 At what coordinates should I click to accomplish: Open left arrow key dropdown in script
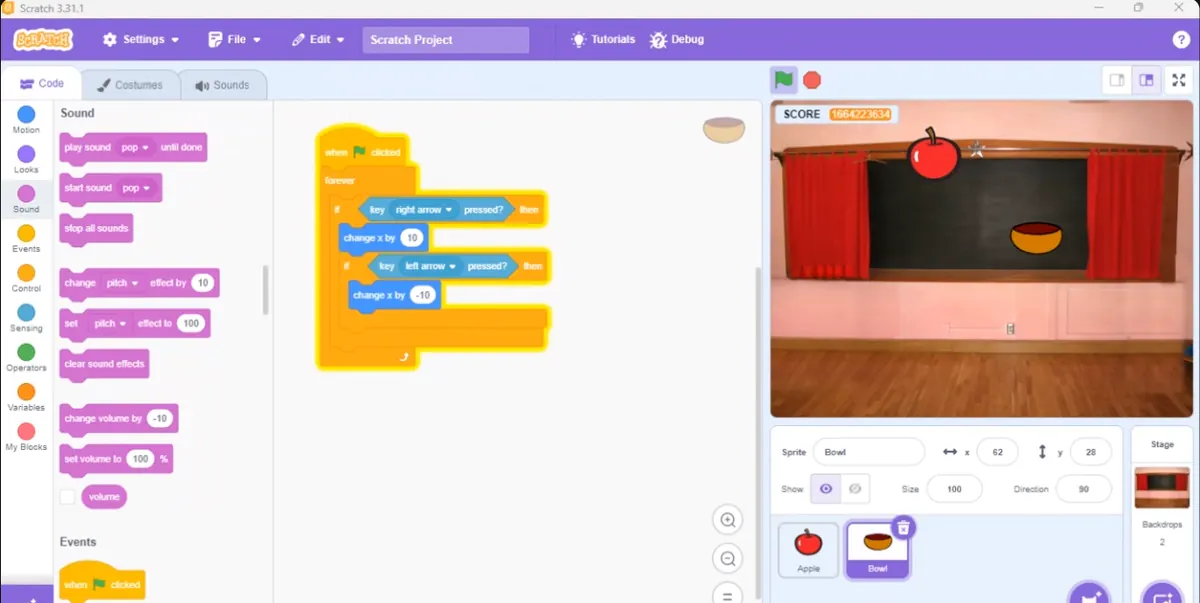click(x=431, y=266)
